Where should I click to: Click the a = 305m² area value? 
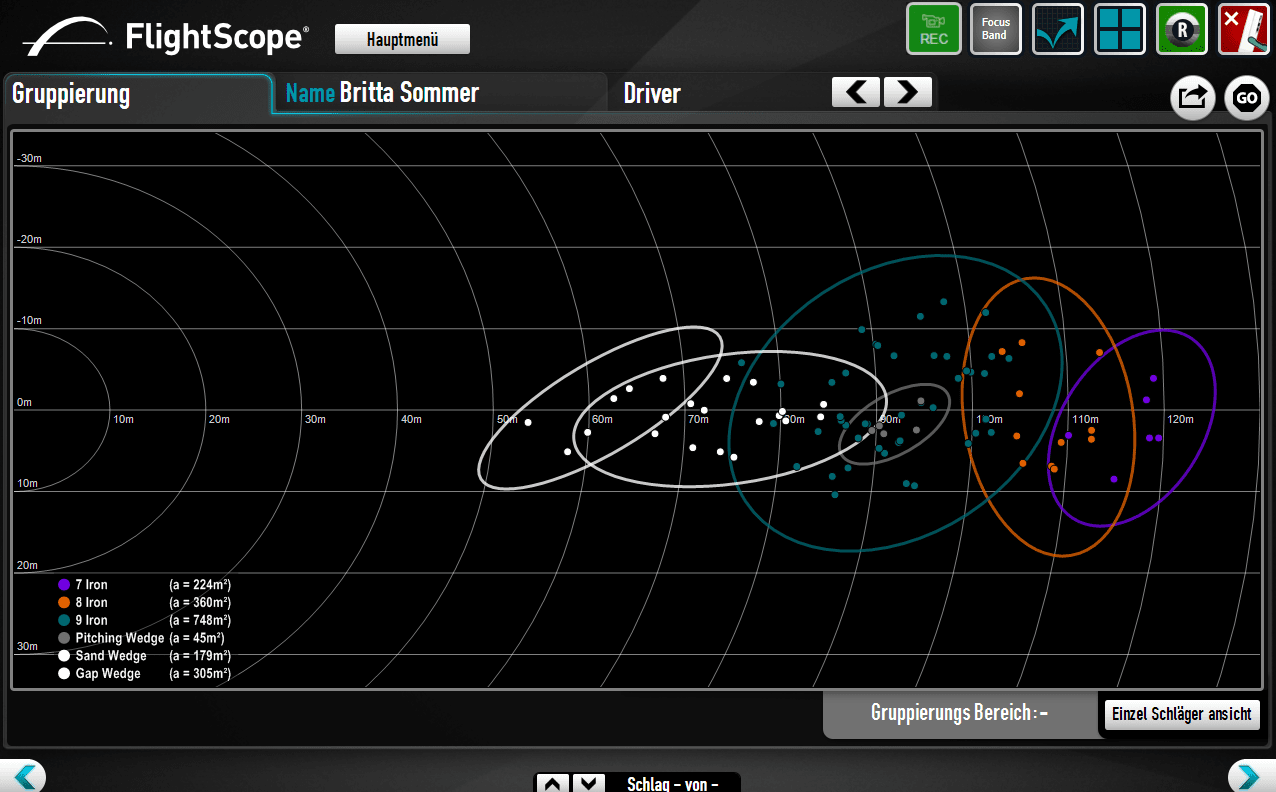200,674
